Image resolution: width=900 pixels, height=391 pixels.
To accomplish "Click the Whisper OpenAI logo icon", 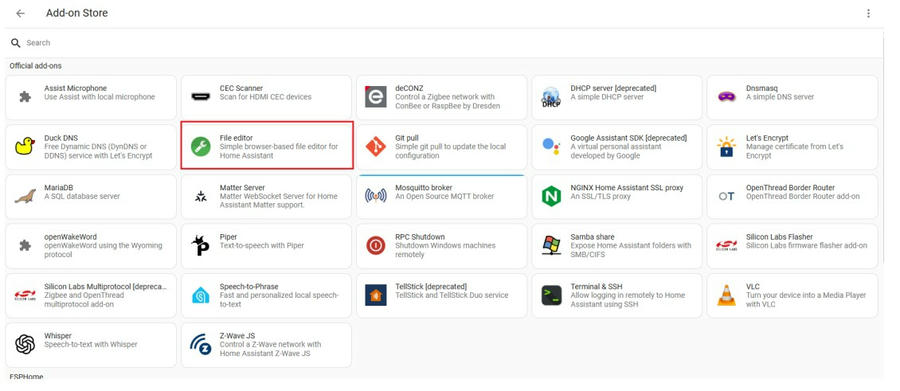I will [25, 344].
